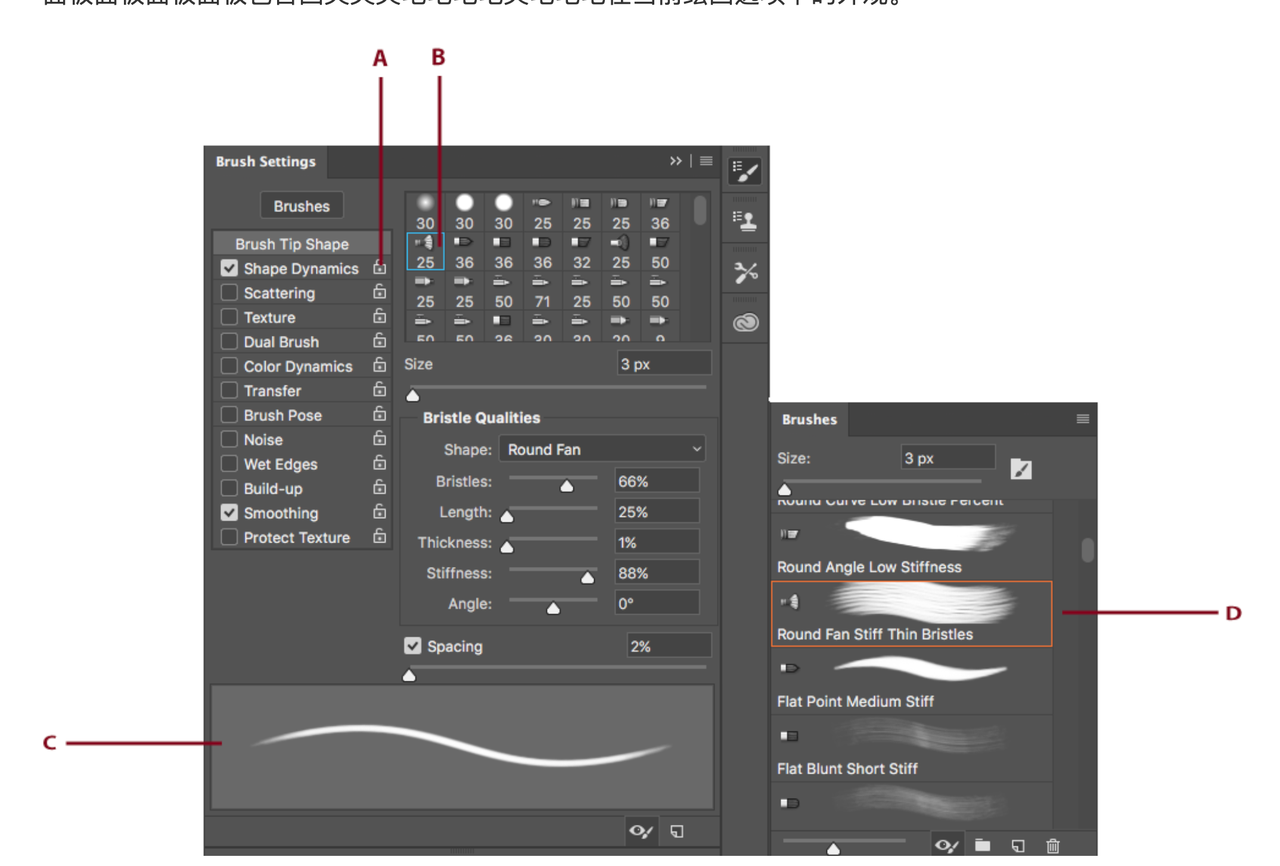Toggle lock icon for Shape Dynamics
Image resolution: width=1280 pixels, height=866 pixels.
379,267
